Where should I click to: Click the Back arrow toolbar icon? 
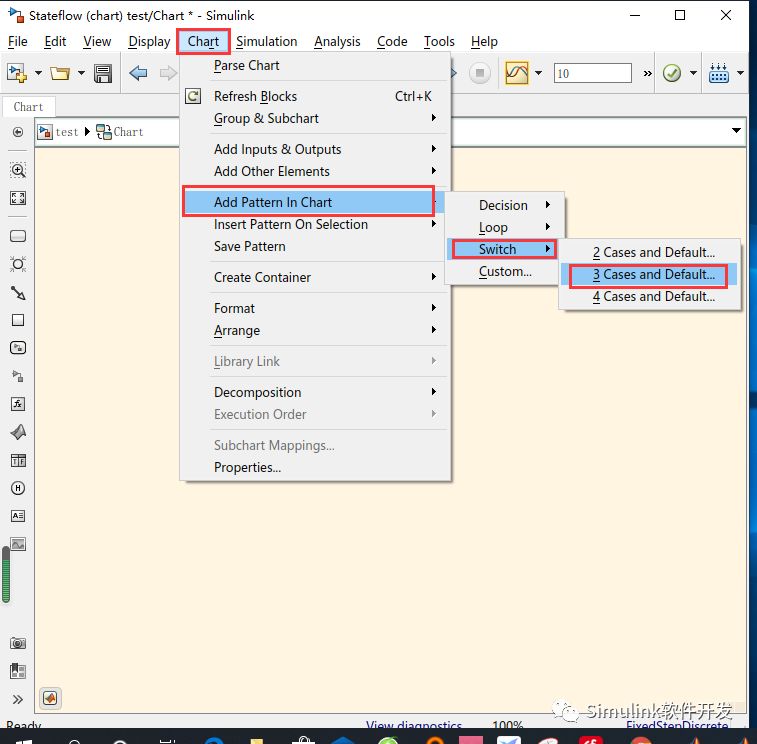[139, 73]
